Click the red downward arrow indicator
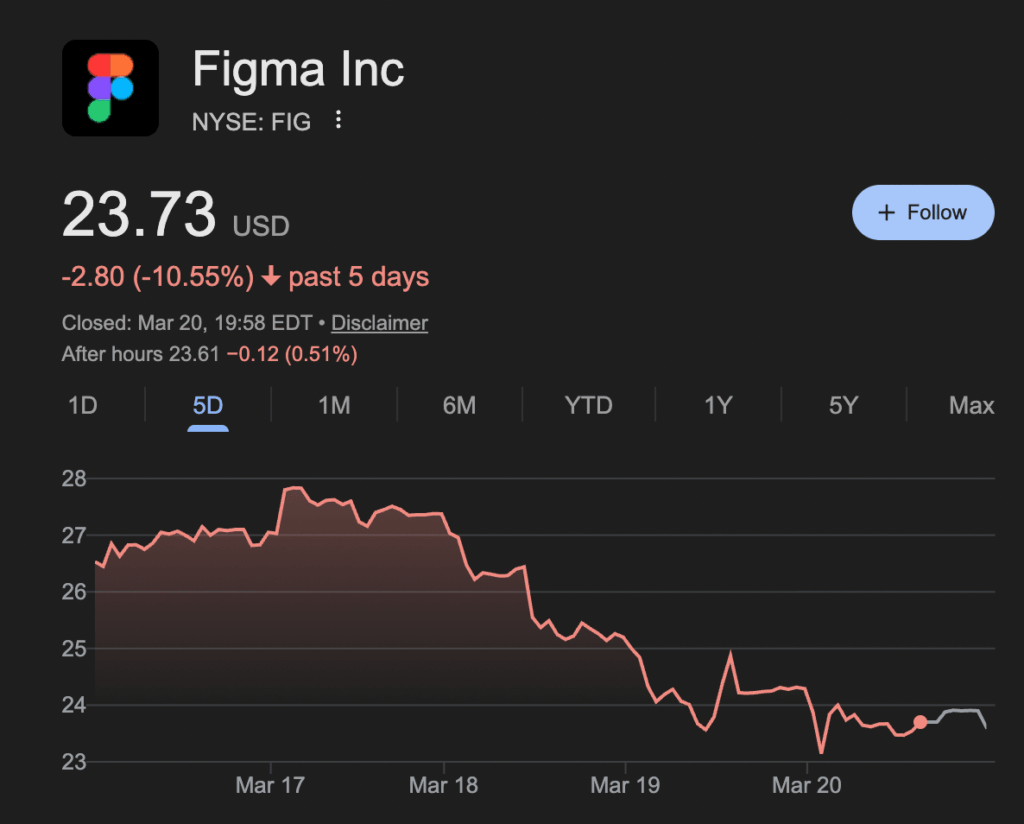1024x824 pixels. (270, 277)
